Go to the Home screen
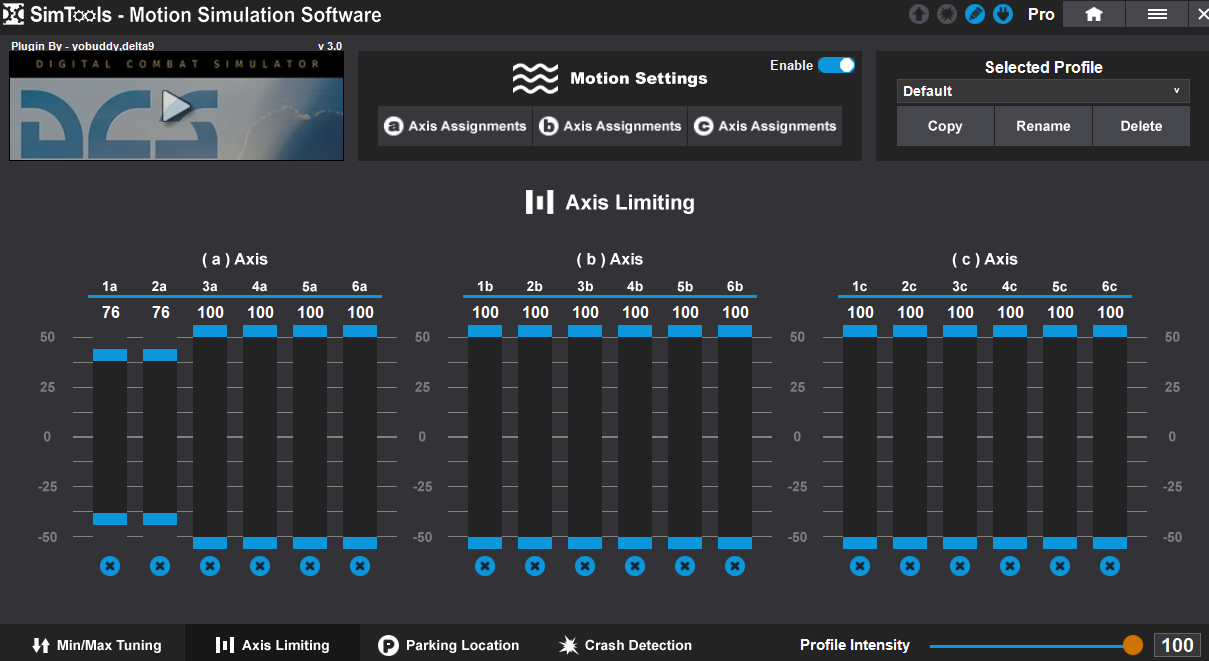The height and width of the screenshot is (661, 1209). pyautogui.click(x=1093, y=14)
